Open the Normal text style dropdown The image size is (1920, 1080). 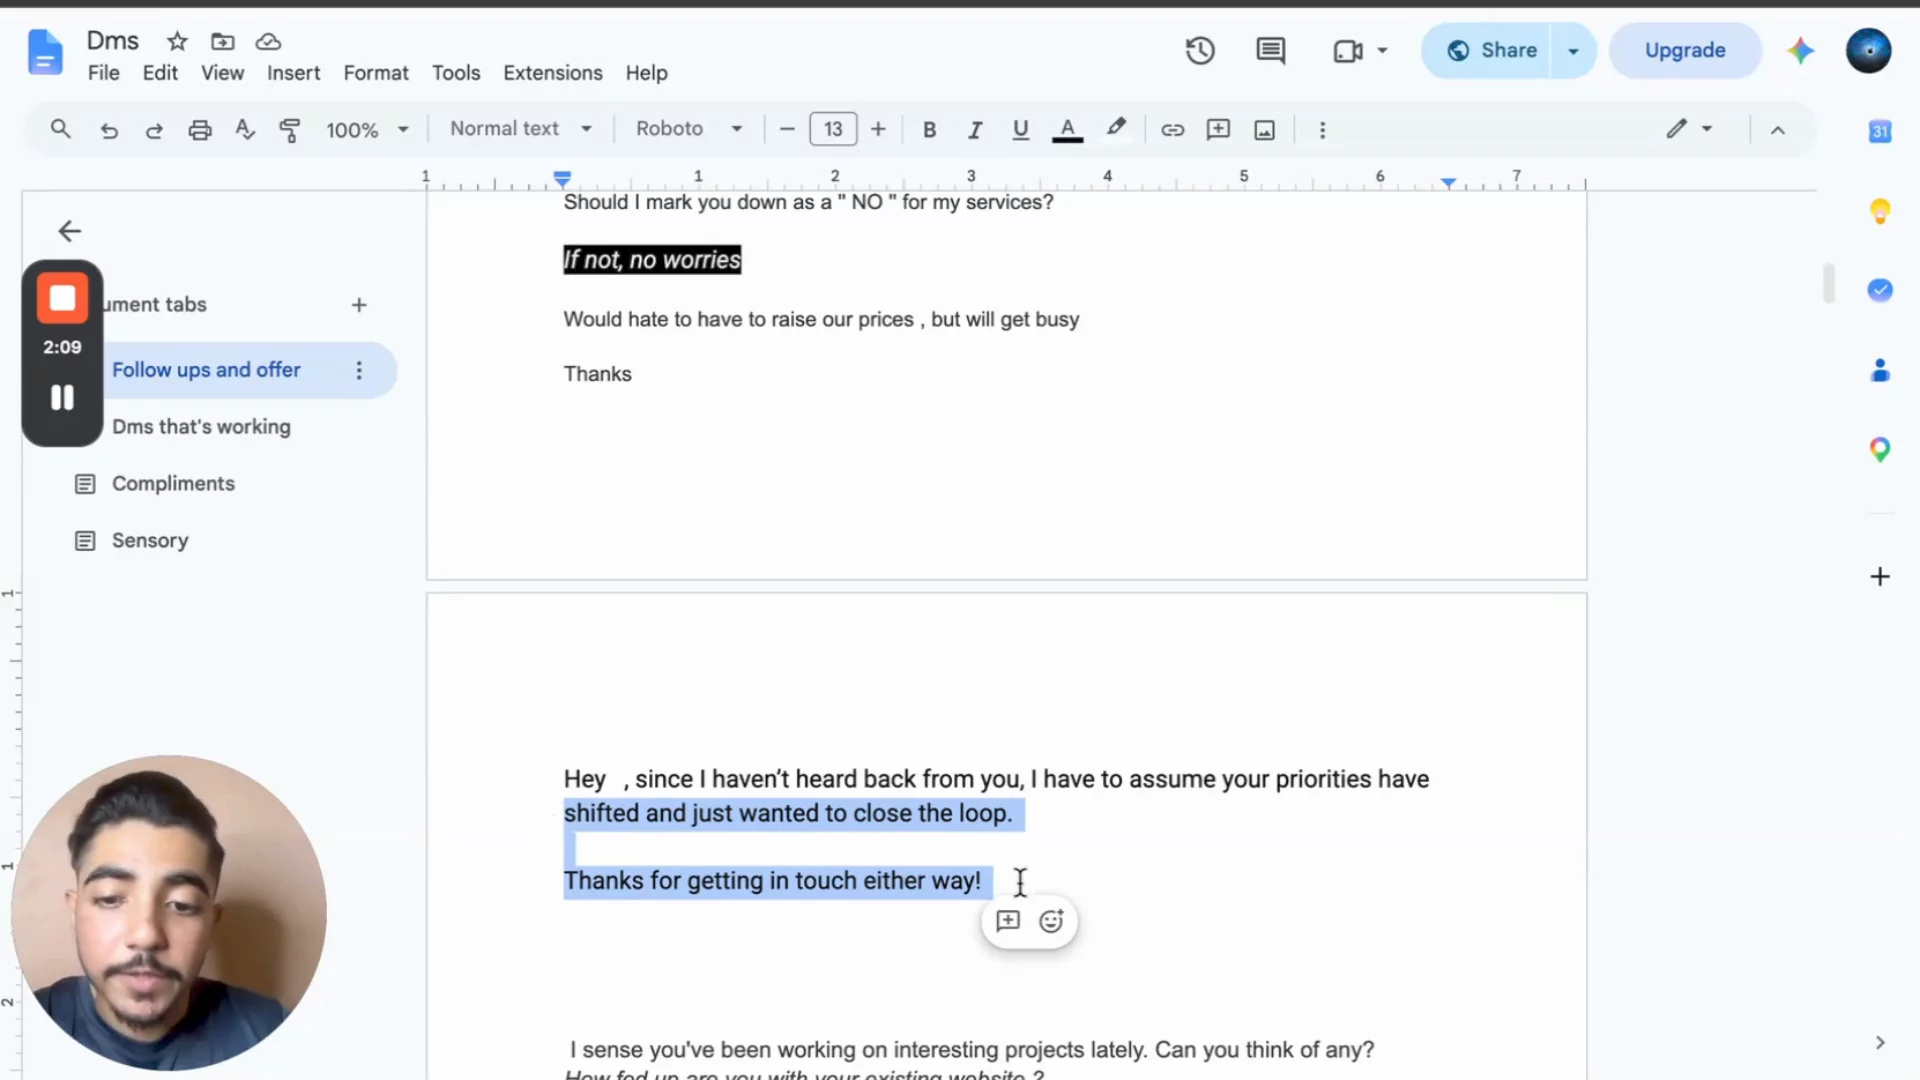click(521, 129)
